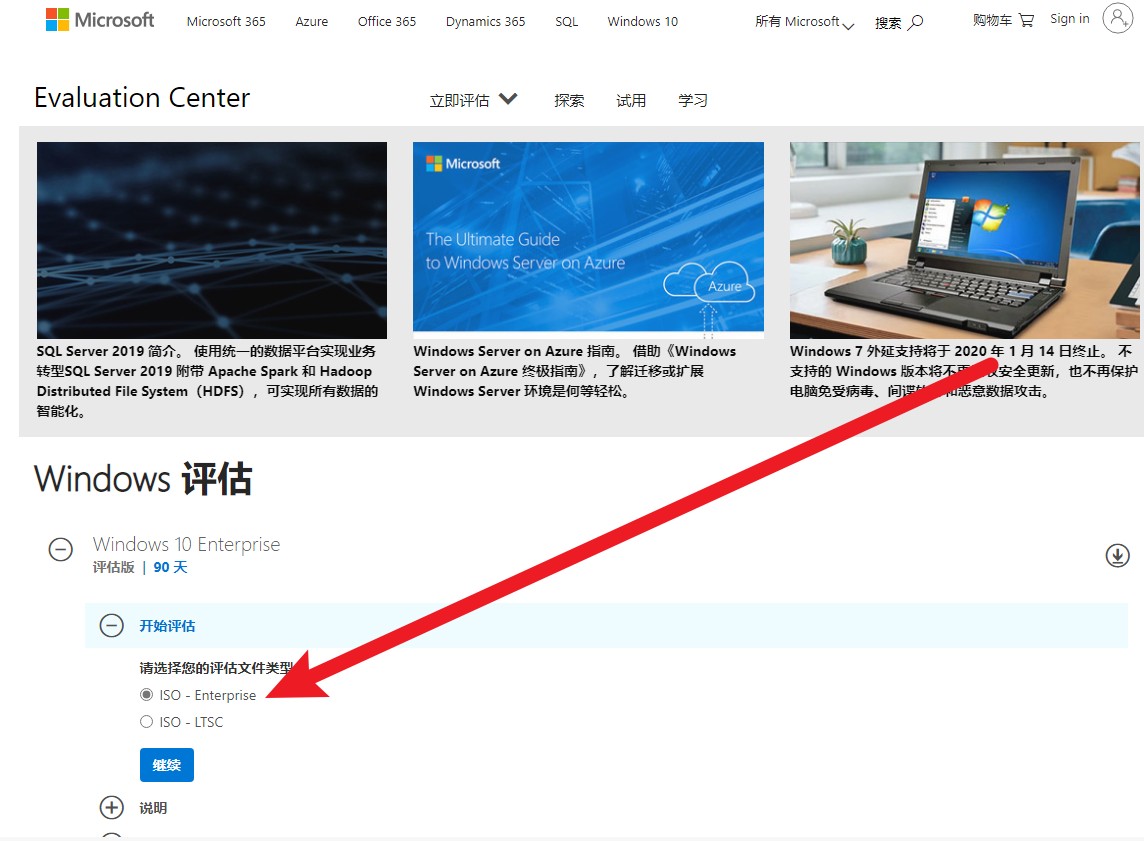Open the SQL nav item
This screenshot has width=1144, height=841.
pos(566,21)
